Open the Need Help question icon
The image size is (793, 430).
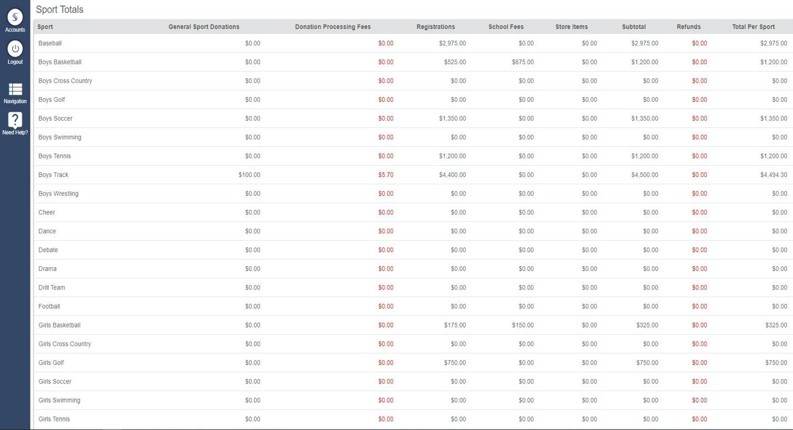click(15, 120)
